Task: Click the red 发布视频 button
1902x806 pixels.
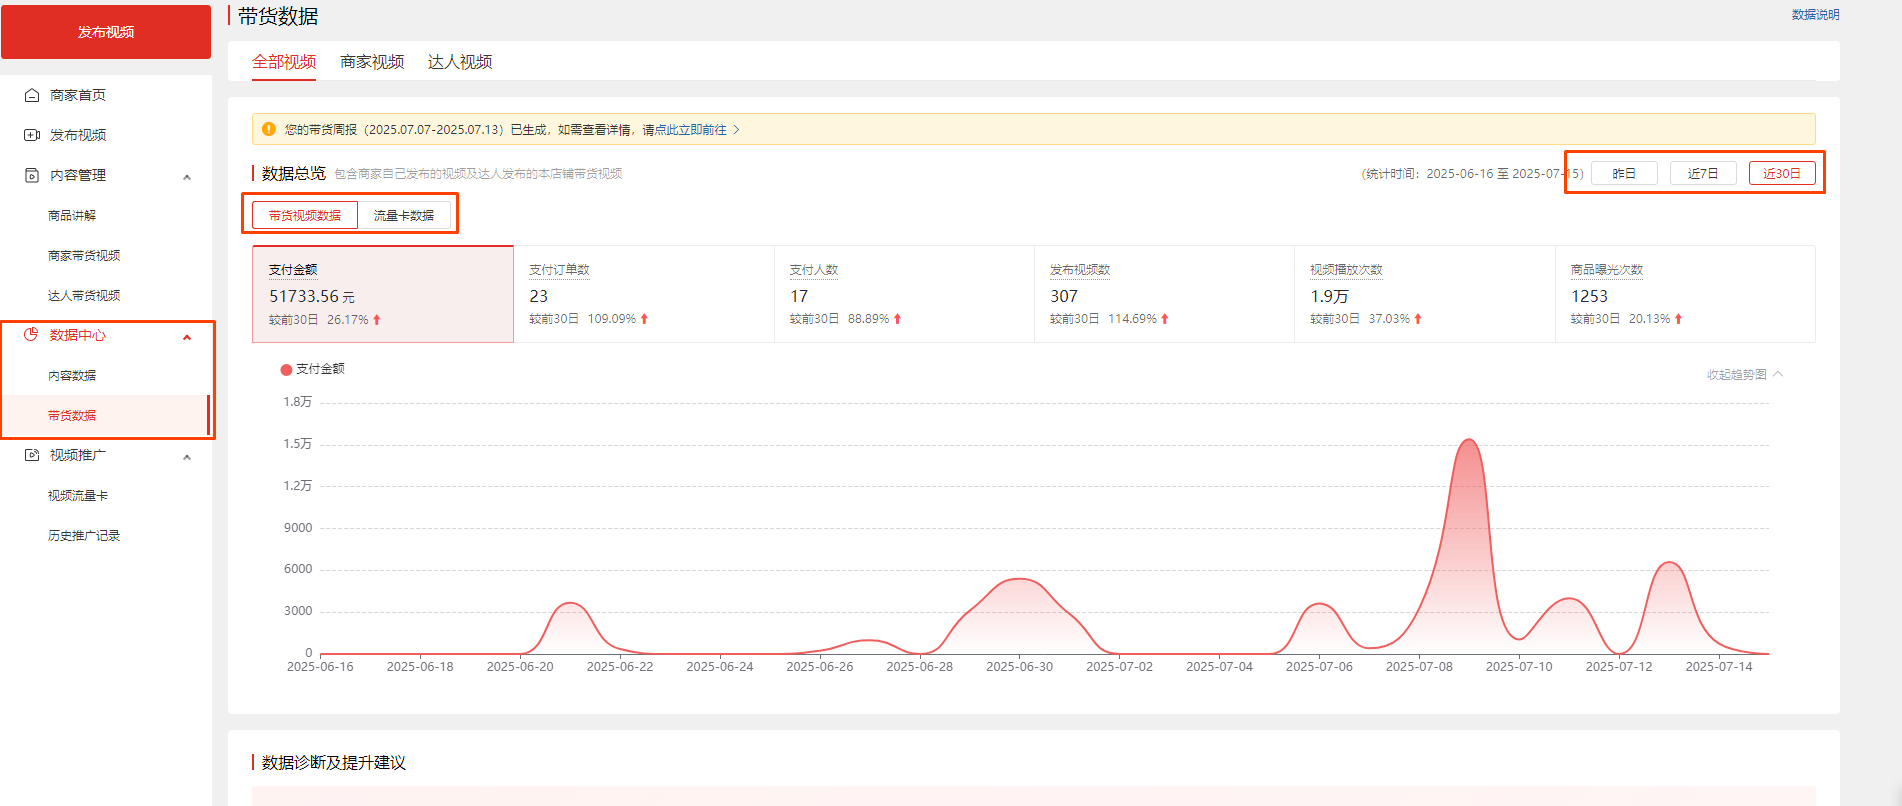Action: 106,32
